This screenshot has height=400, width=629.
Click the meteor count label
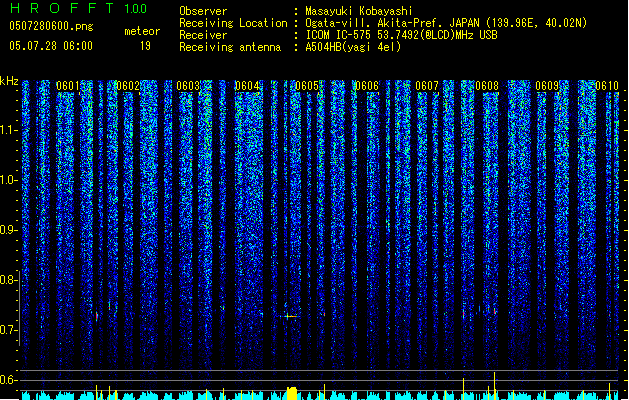(x=142, y=31)
